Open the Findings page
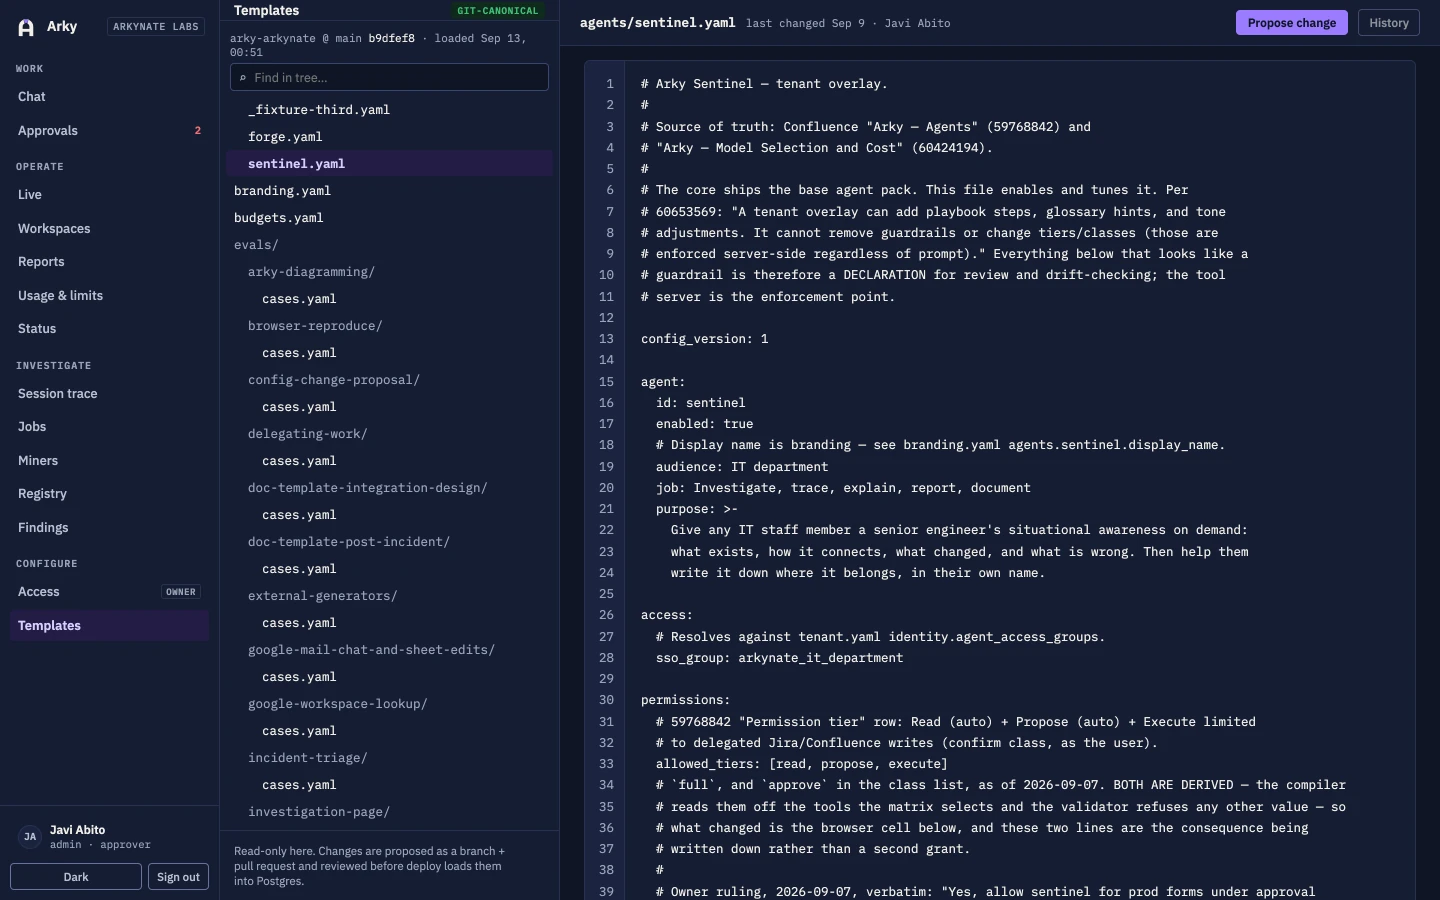Screen dimensions: 1440x900 (110, 528)
